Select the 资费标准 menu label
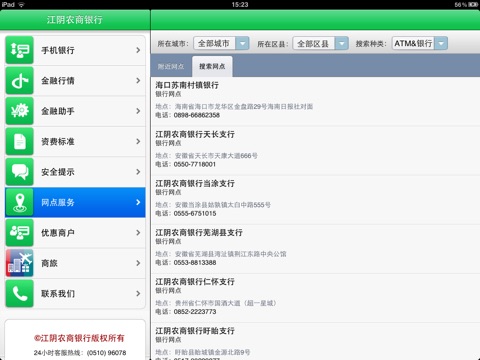Image resolution: width=480 pixels, height=360 pixels. tap(58, 141)
